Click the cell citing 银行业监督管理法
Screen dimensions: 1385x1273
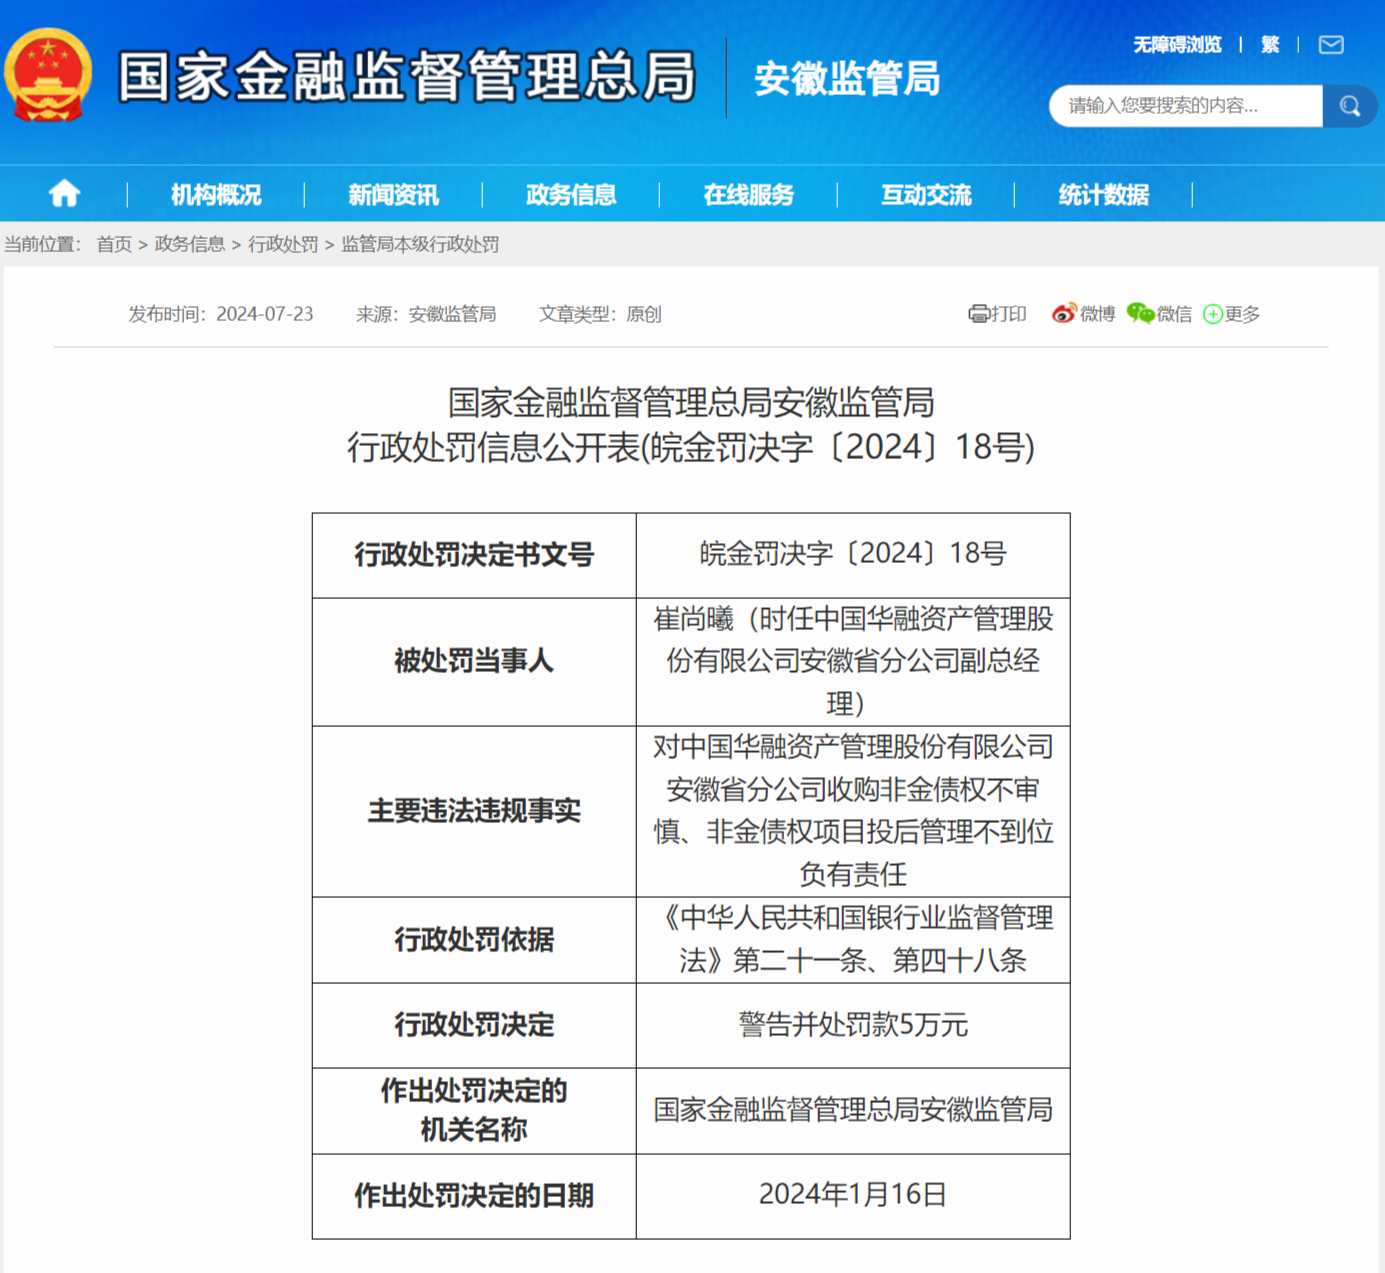click(853, 940)
